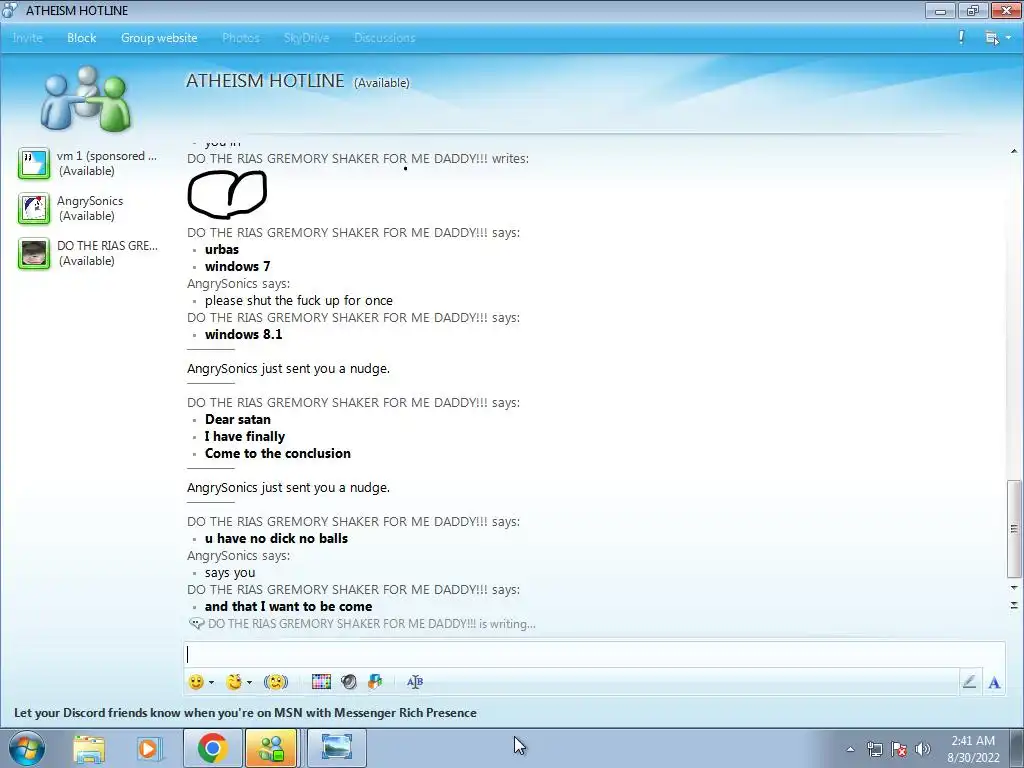This screenshot has height=768, width=1024.
Task: Click into the message input box
Action: [x=593, y=654]
